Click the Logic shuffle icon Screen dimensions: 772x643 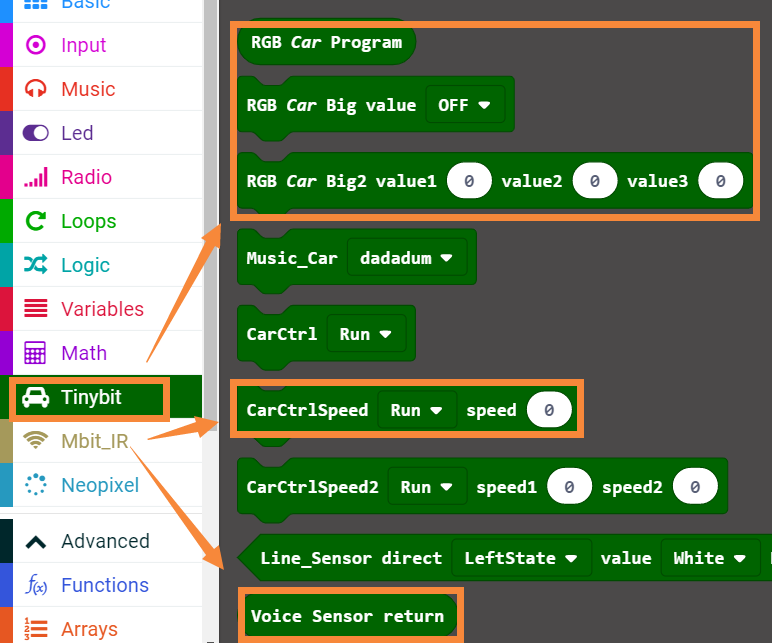point(36,265)
